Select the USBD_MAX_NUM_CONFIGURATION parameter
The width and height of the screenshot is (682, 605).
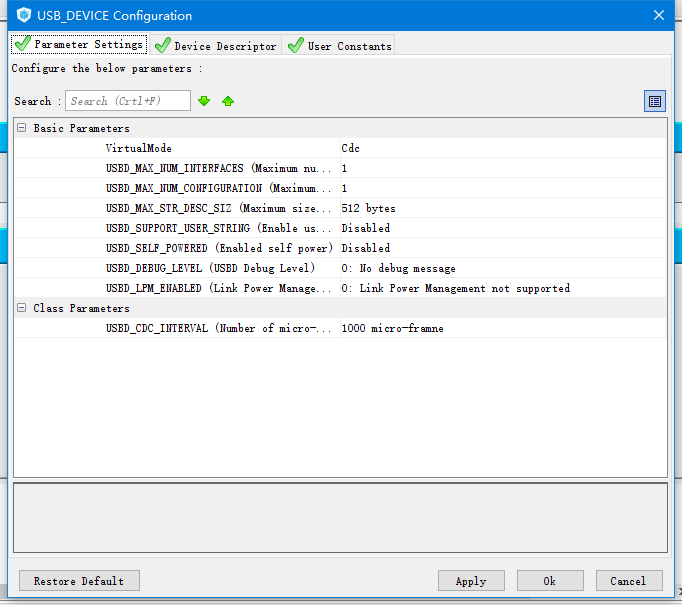tap(218, 188)
